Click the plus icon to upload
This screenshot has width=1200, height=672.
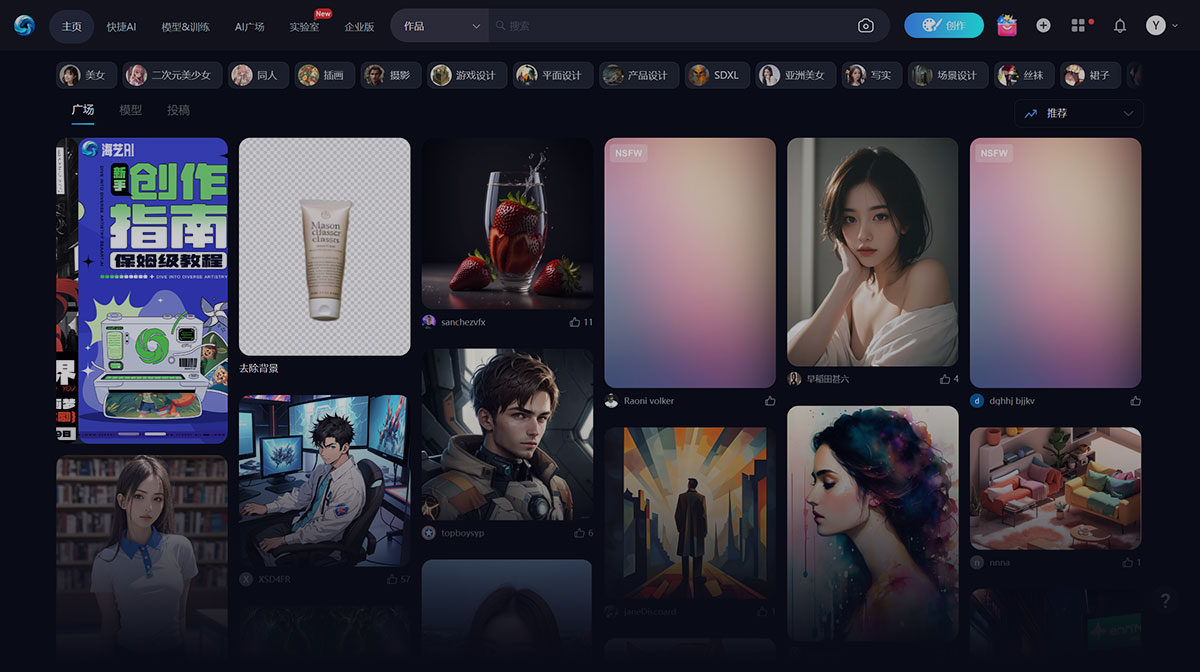coord(1042,25)
